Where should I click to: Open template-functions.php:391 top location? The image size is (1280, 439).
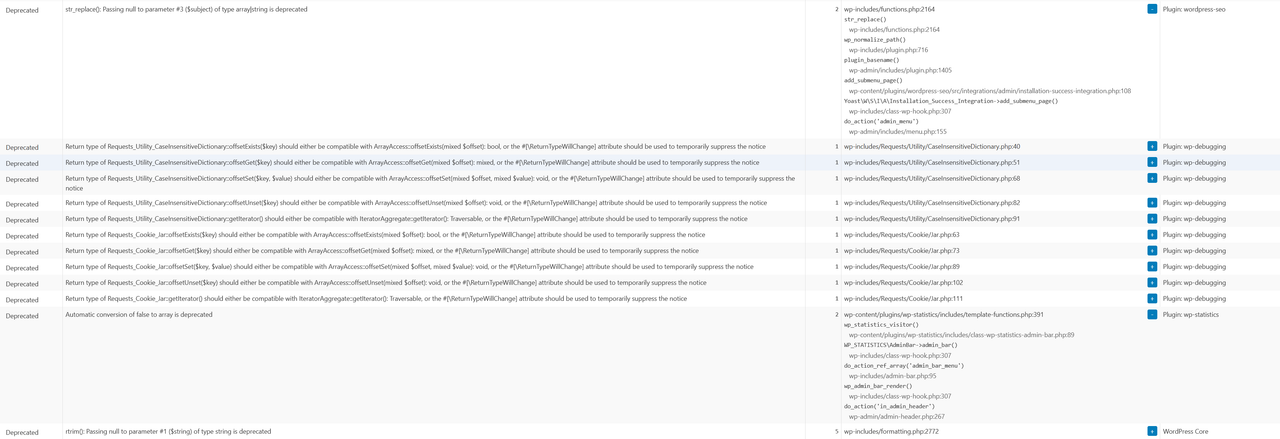pos(943,314)
